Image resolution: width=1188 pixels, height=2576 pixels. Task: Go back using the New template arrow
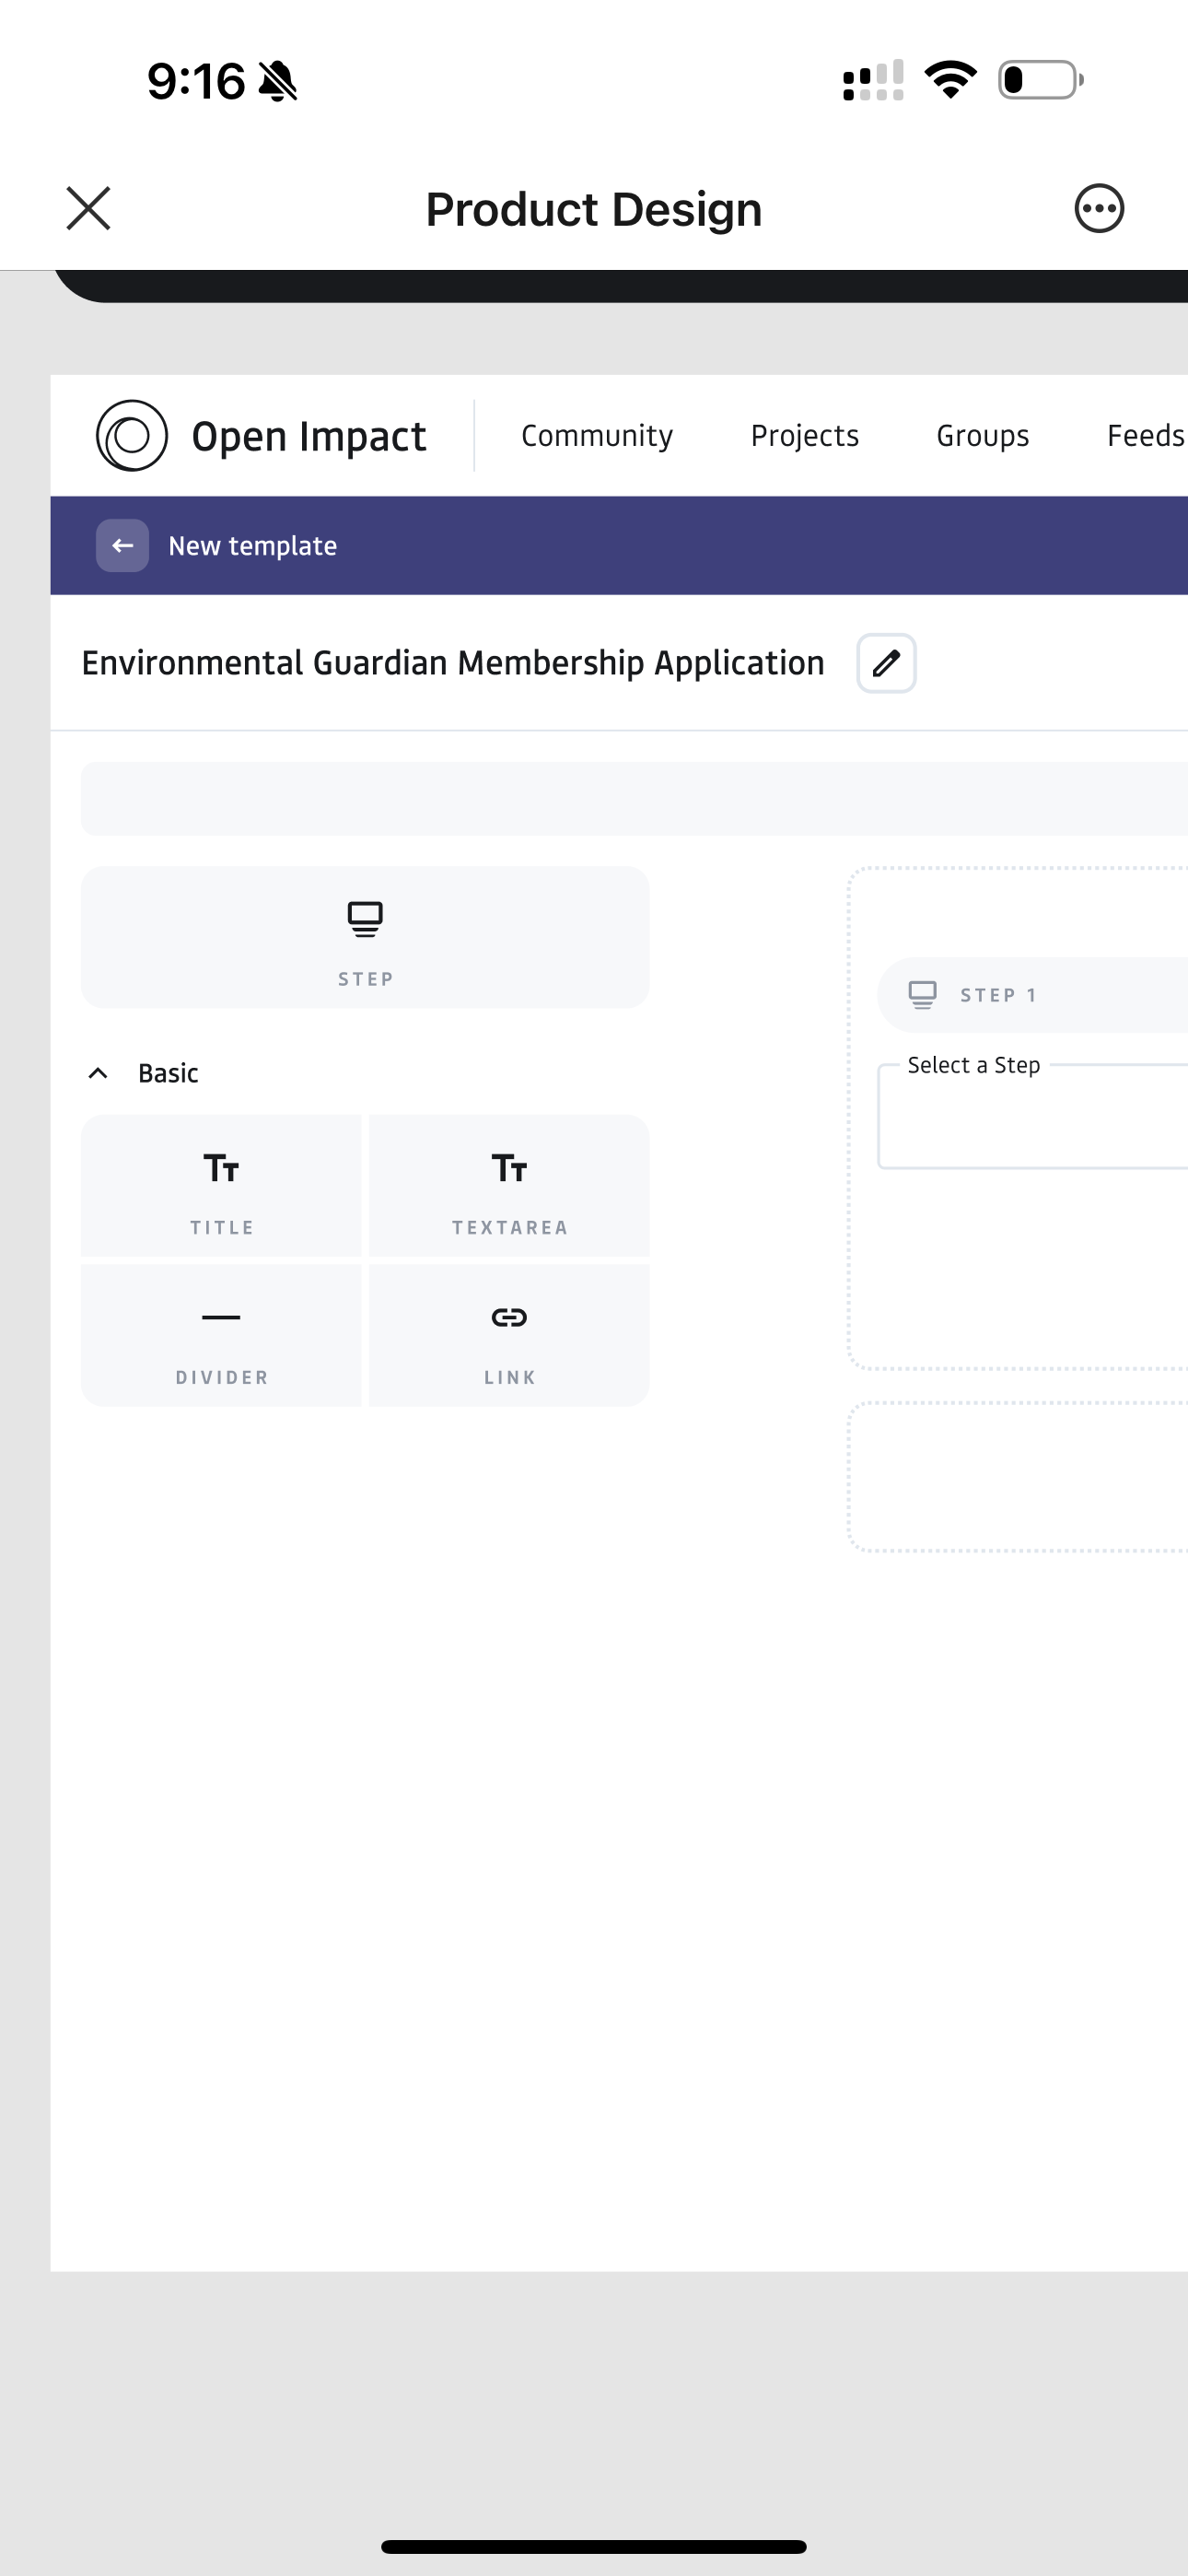tap(122, 545)
